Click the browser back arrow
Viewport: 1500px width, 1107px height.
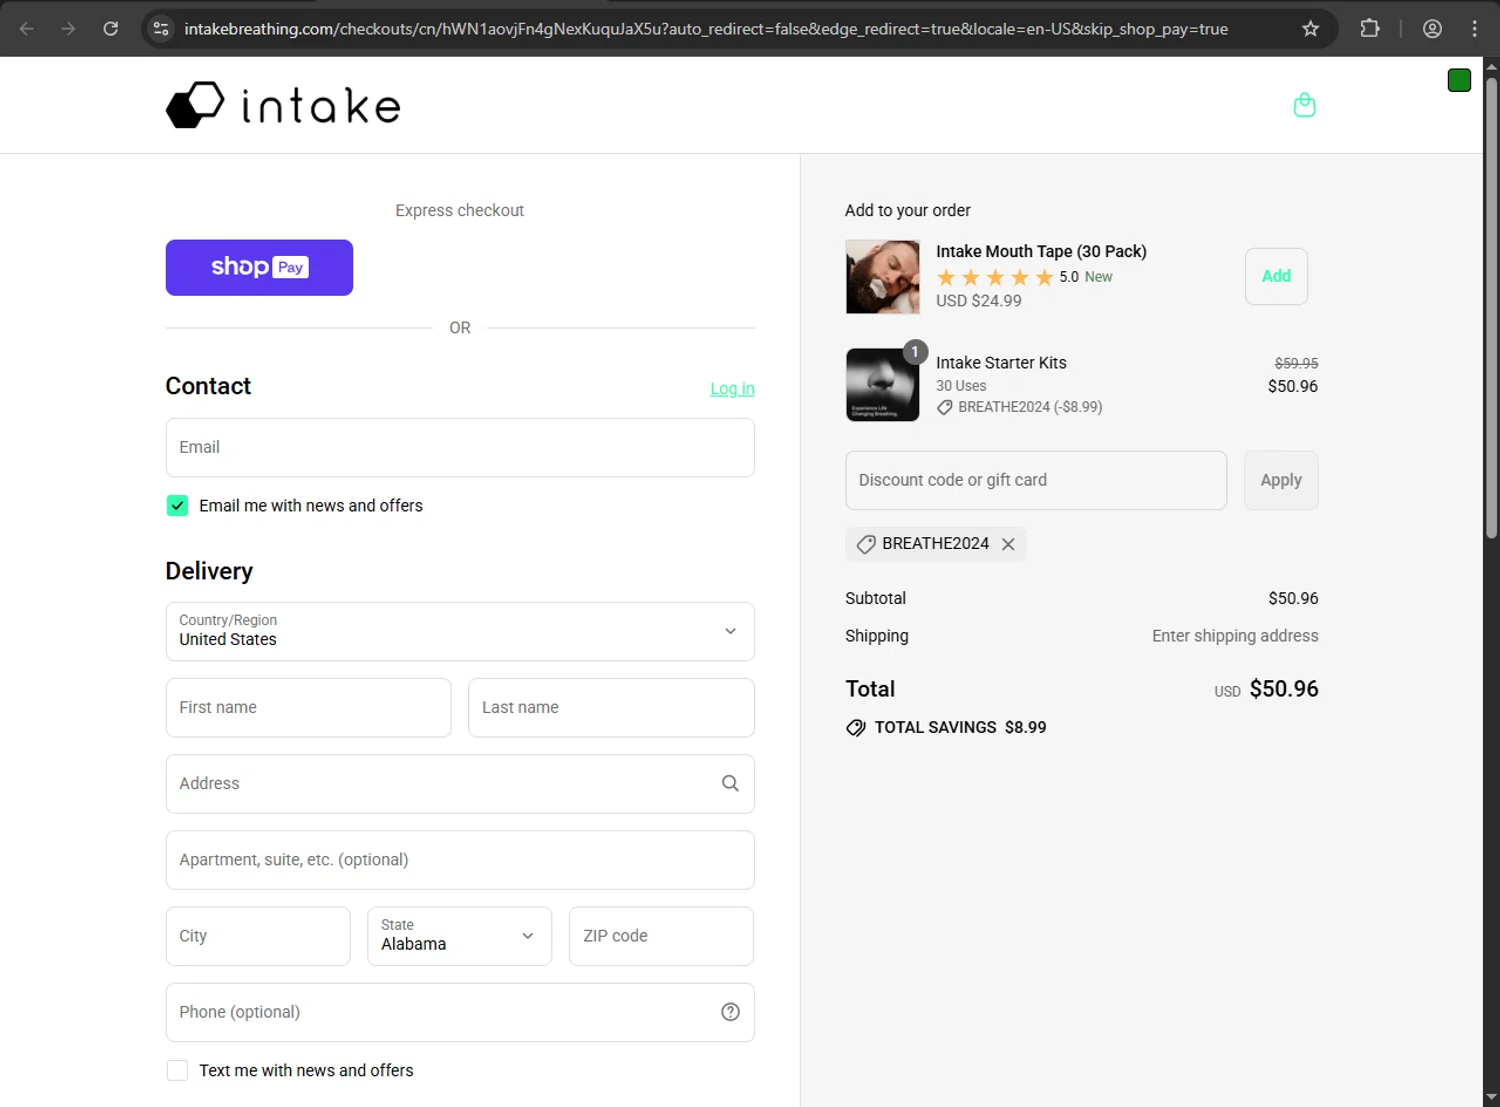(x=27, y=29)
